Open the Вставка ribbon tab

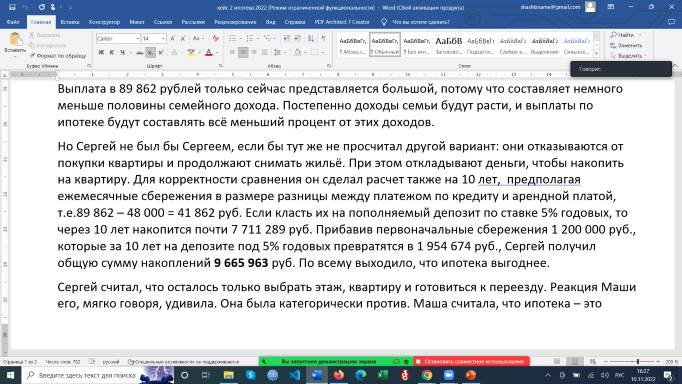(70, 22)
